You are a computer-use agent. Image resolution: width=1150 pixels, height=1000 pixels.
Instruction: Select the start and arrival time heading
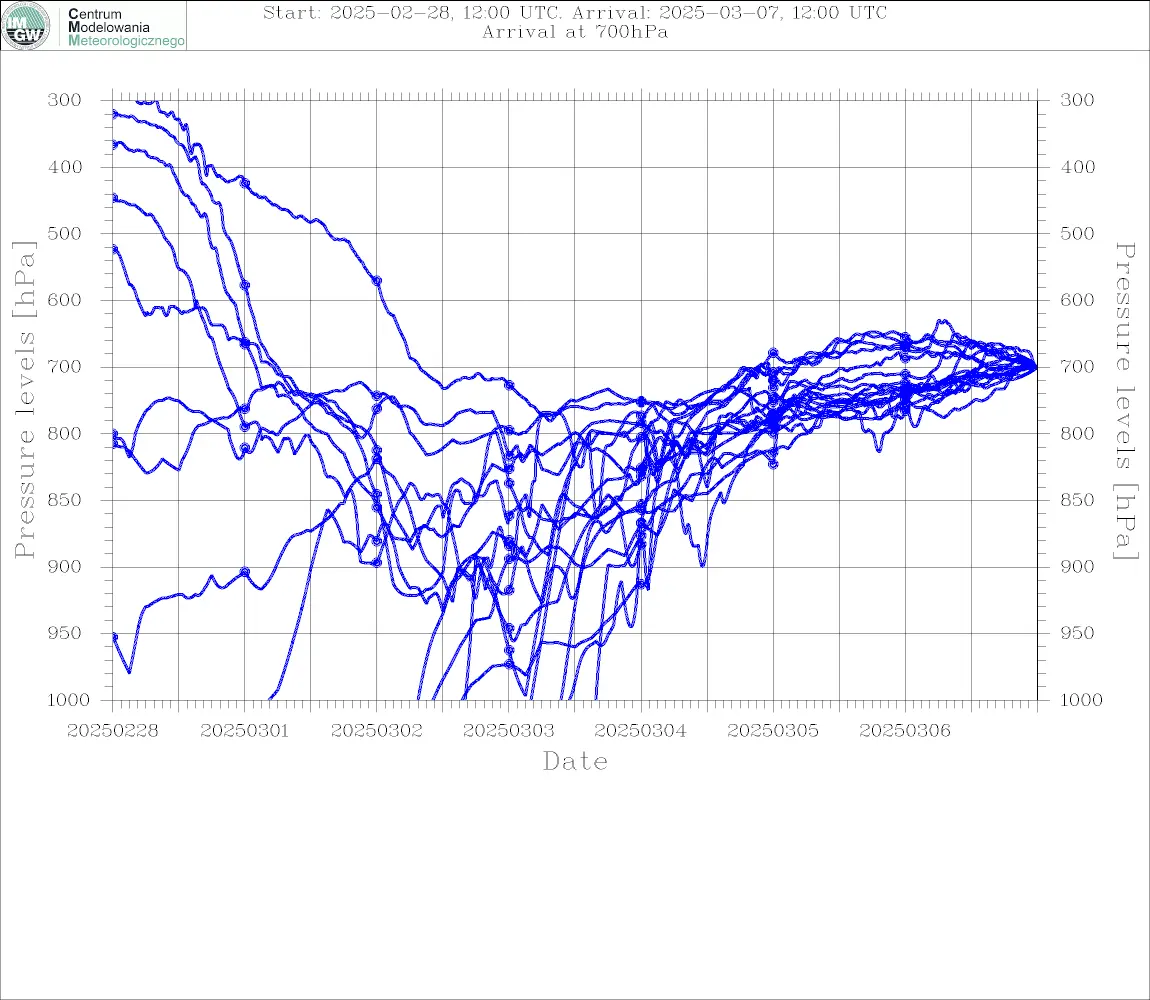(575, 12)
